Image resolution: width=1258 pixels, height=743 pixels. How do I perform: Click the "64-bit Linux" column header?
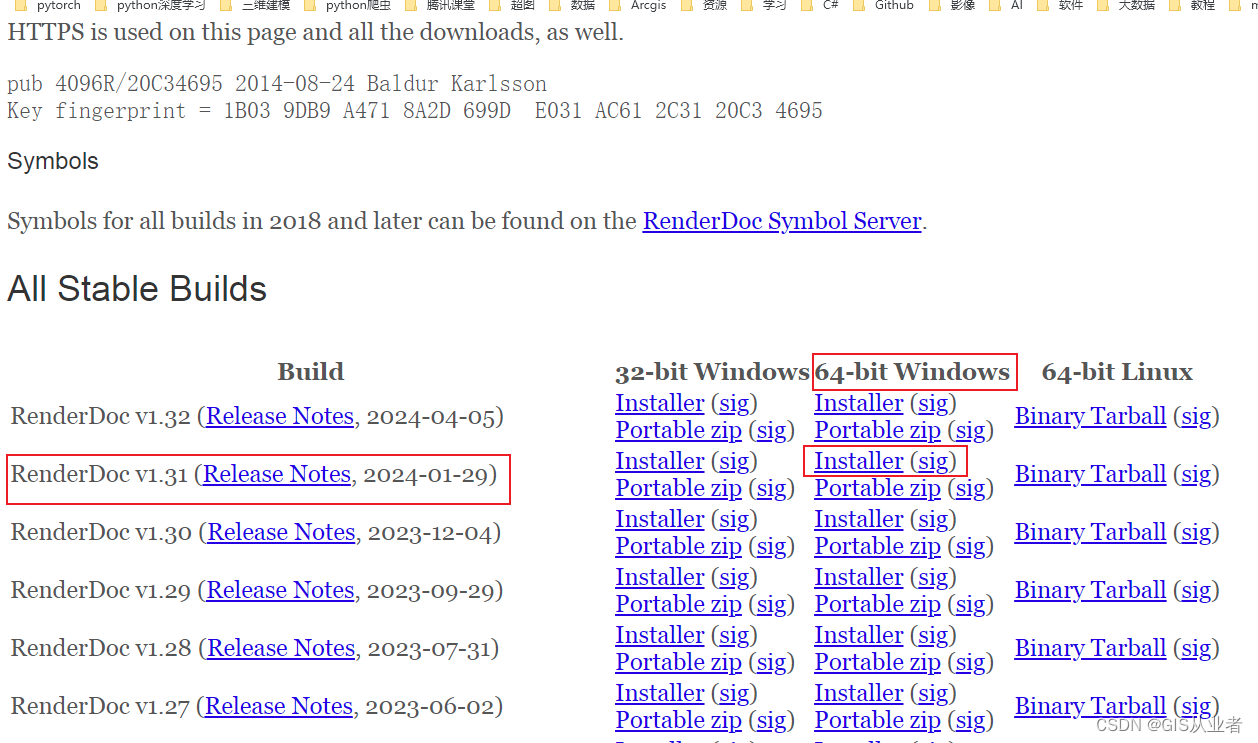click(x=1117, y=372)
